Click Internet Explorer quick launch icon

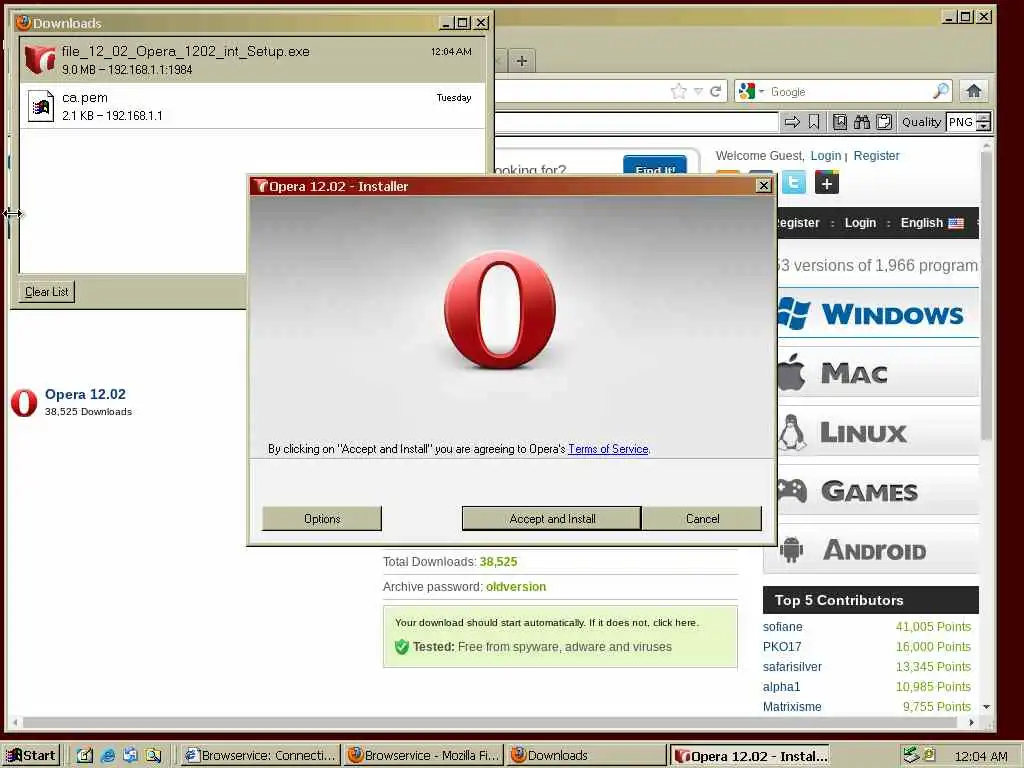pos(108,756)
